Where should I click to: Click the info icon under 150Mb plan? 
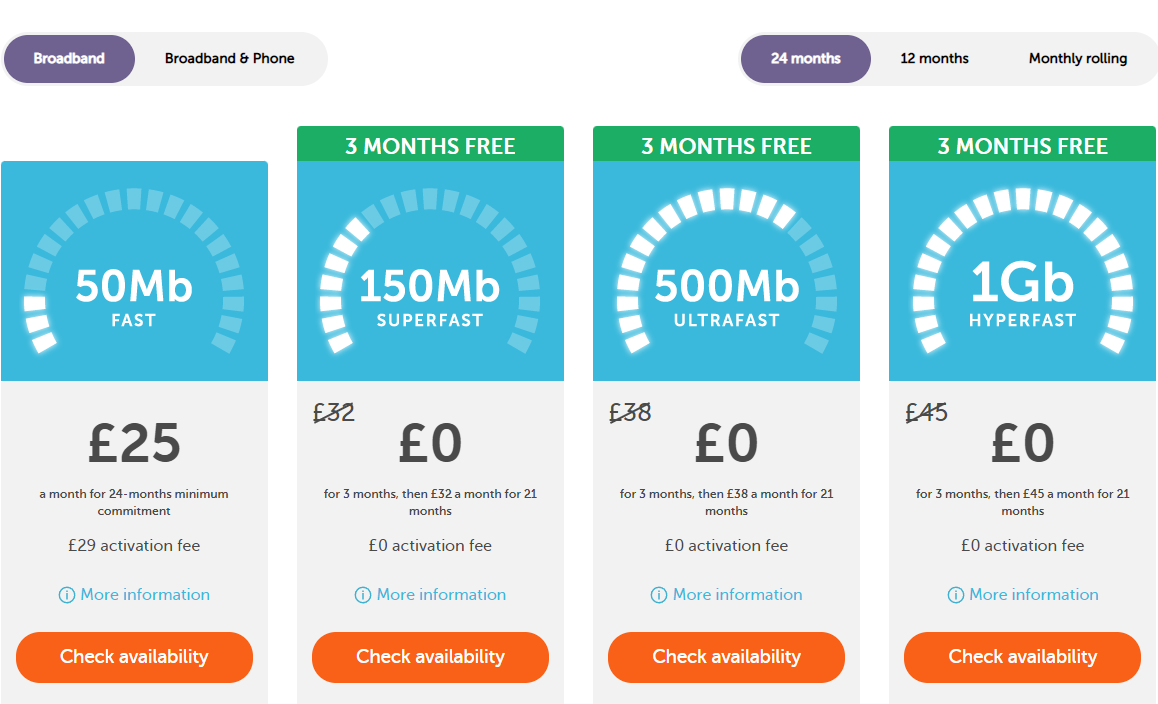tap(363, 595)
